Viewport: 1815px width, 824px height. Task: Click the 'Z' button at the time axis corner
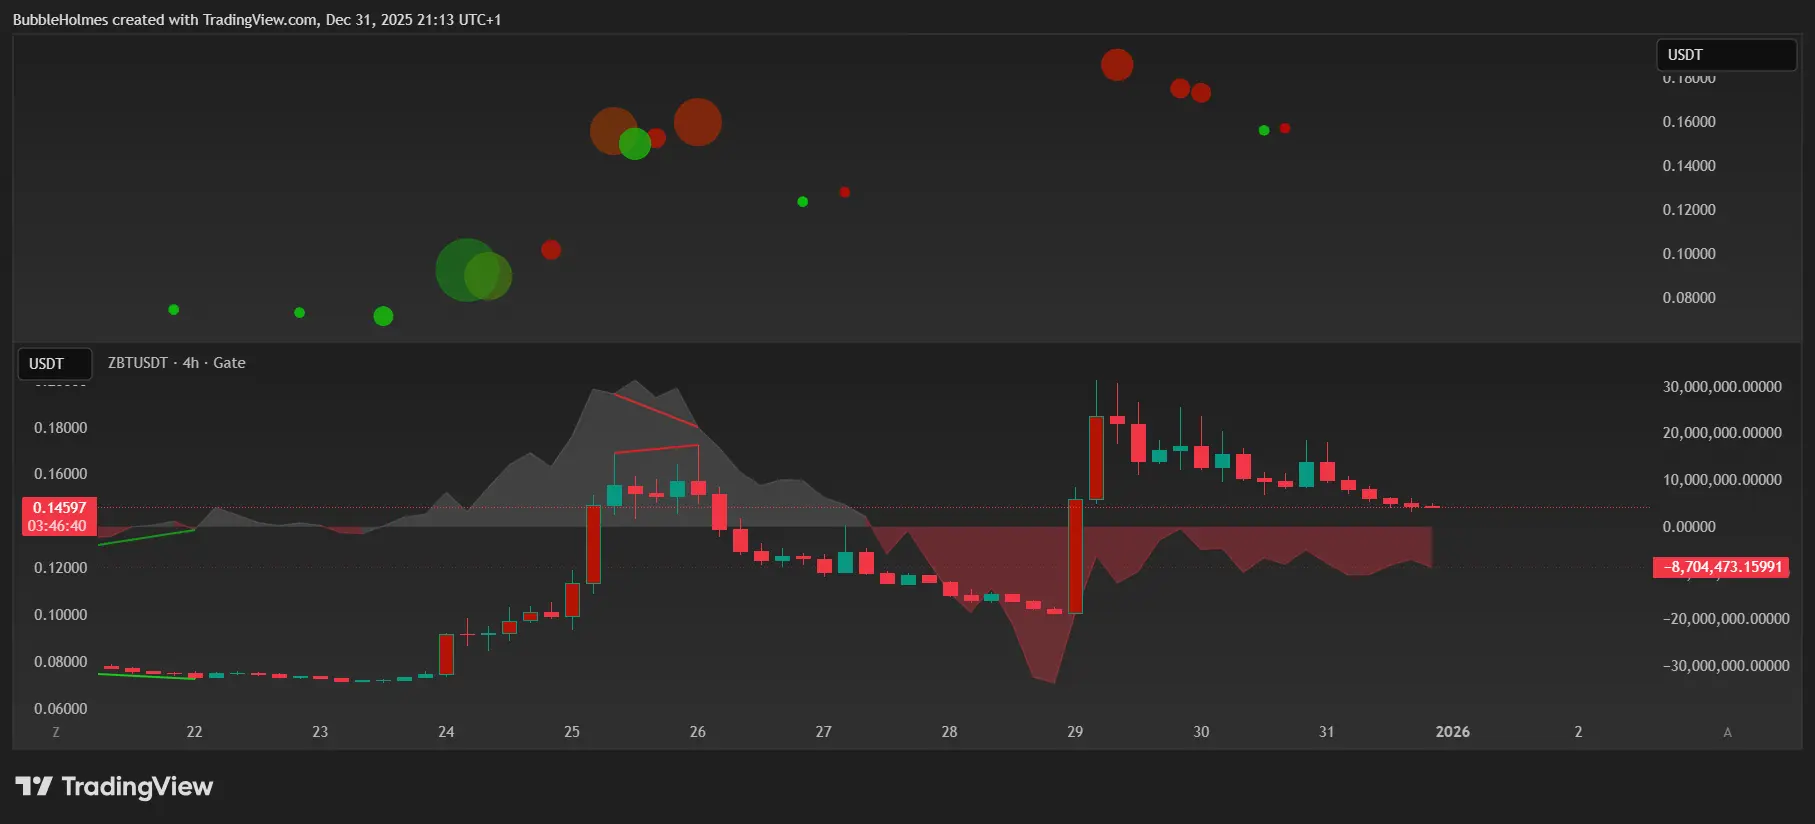coord(56,732)
